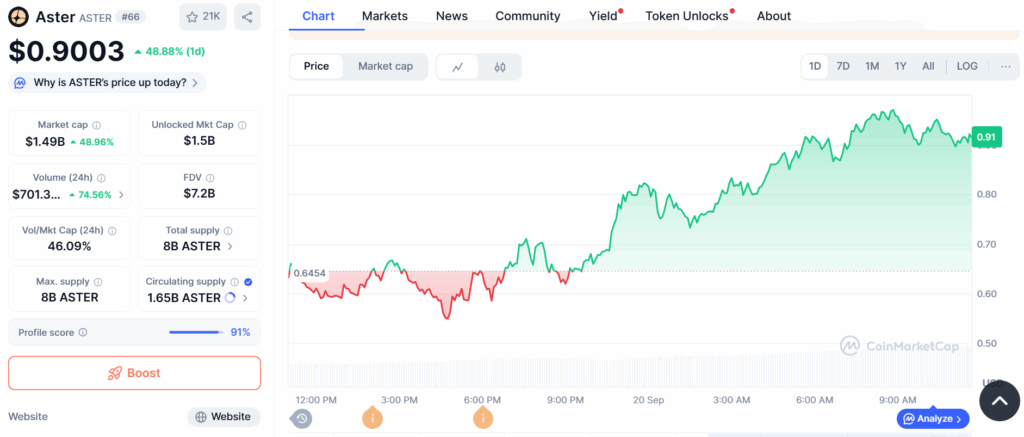This screenshot has width=1024, height=437.
Task: Click the Volume (24h) info icon
Action: (x=101, y=178)
